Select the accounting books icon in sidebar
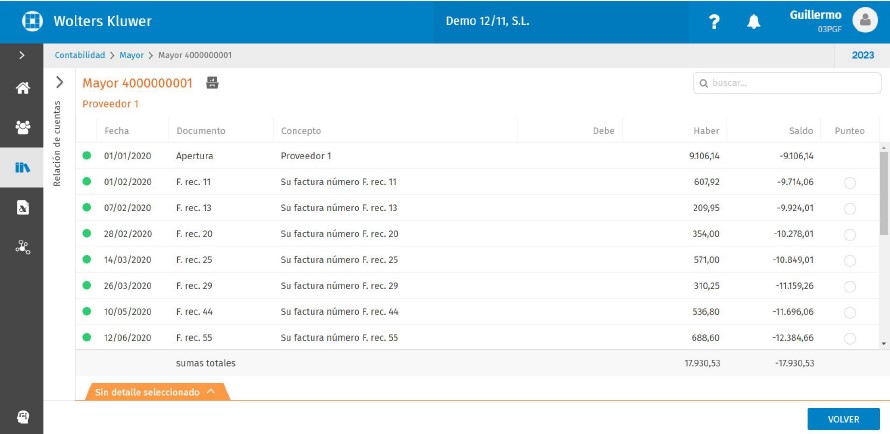Viewport: 890px width, 434px height. (22, 167)
